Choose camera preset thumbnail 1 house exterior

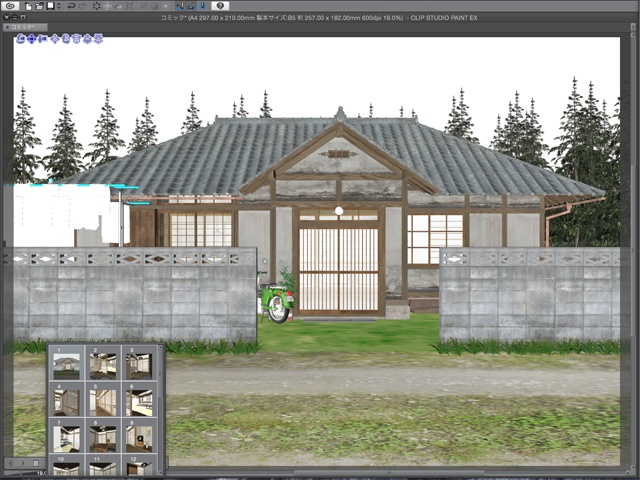tap(67, 363)
